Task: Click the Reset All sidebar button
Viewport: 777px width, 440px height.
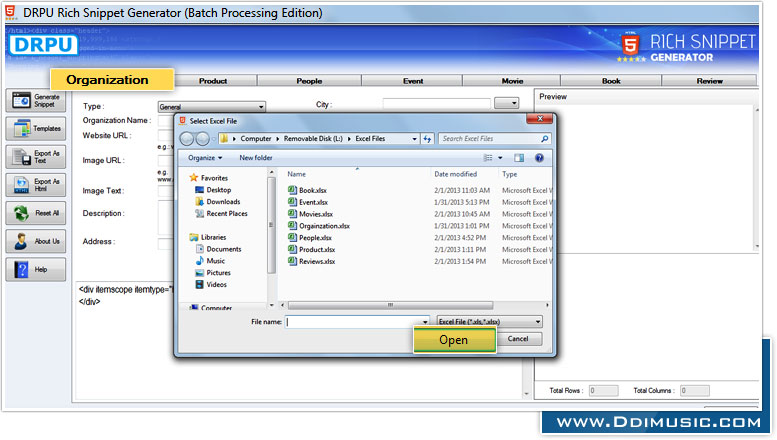Action: coord(36,213)
